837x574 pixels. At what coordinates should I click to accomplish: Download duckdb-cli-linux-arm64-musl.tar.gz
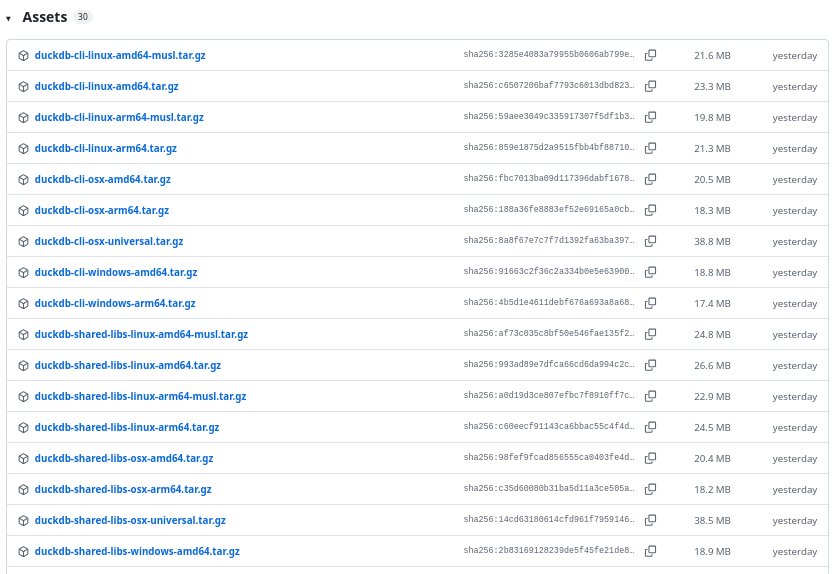(x=119, y=117)
